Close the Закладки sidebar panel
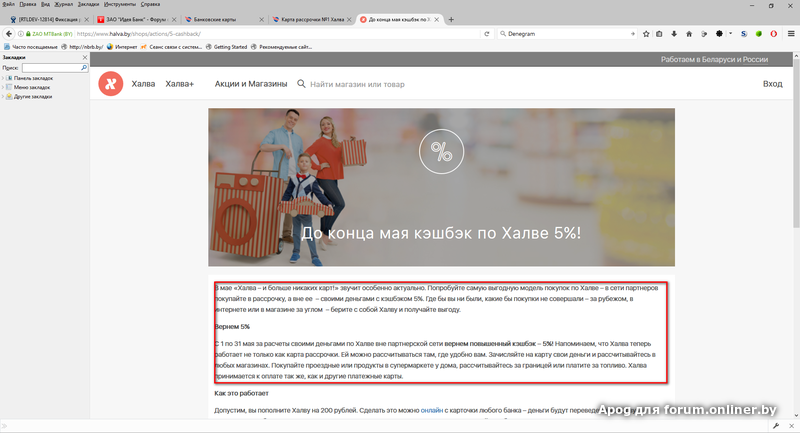This screenshot has width=800, height=433. [x=85, y=57]
